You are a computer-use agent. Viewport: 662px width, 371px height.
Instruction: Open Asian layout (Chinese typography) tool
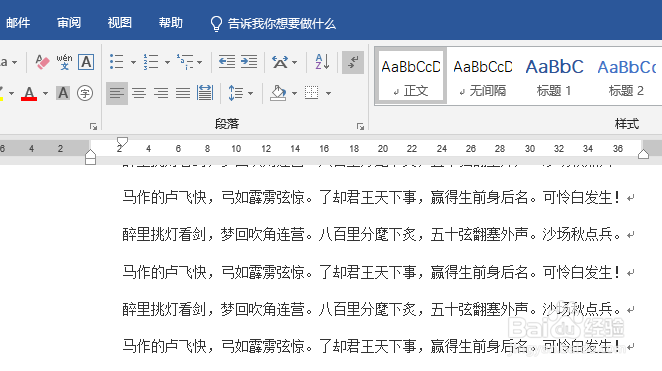[x=280, y=62]
